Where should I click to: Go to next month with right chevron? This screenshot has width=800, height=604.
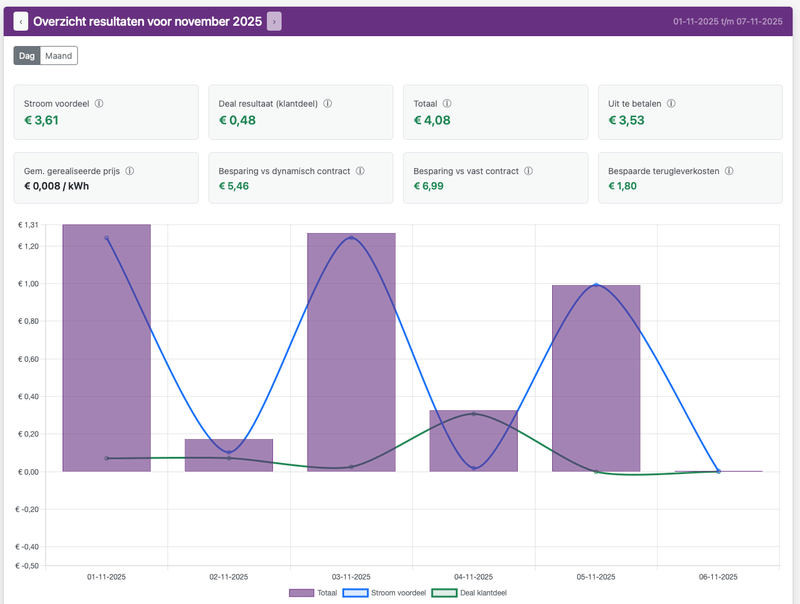pos(274,21)
